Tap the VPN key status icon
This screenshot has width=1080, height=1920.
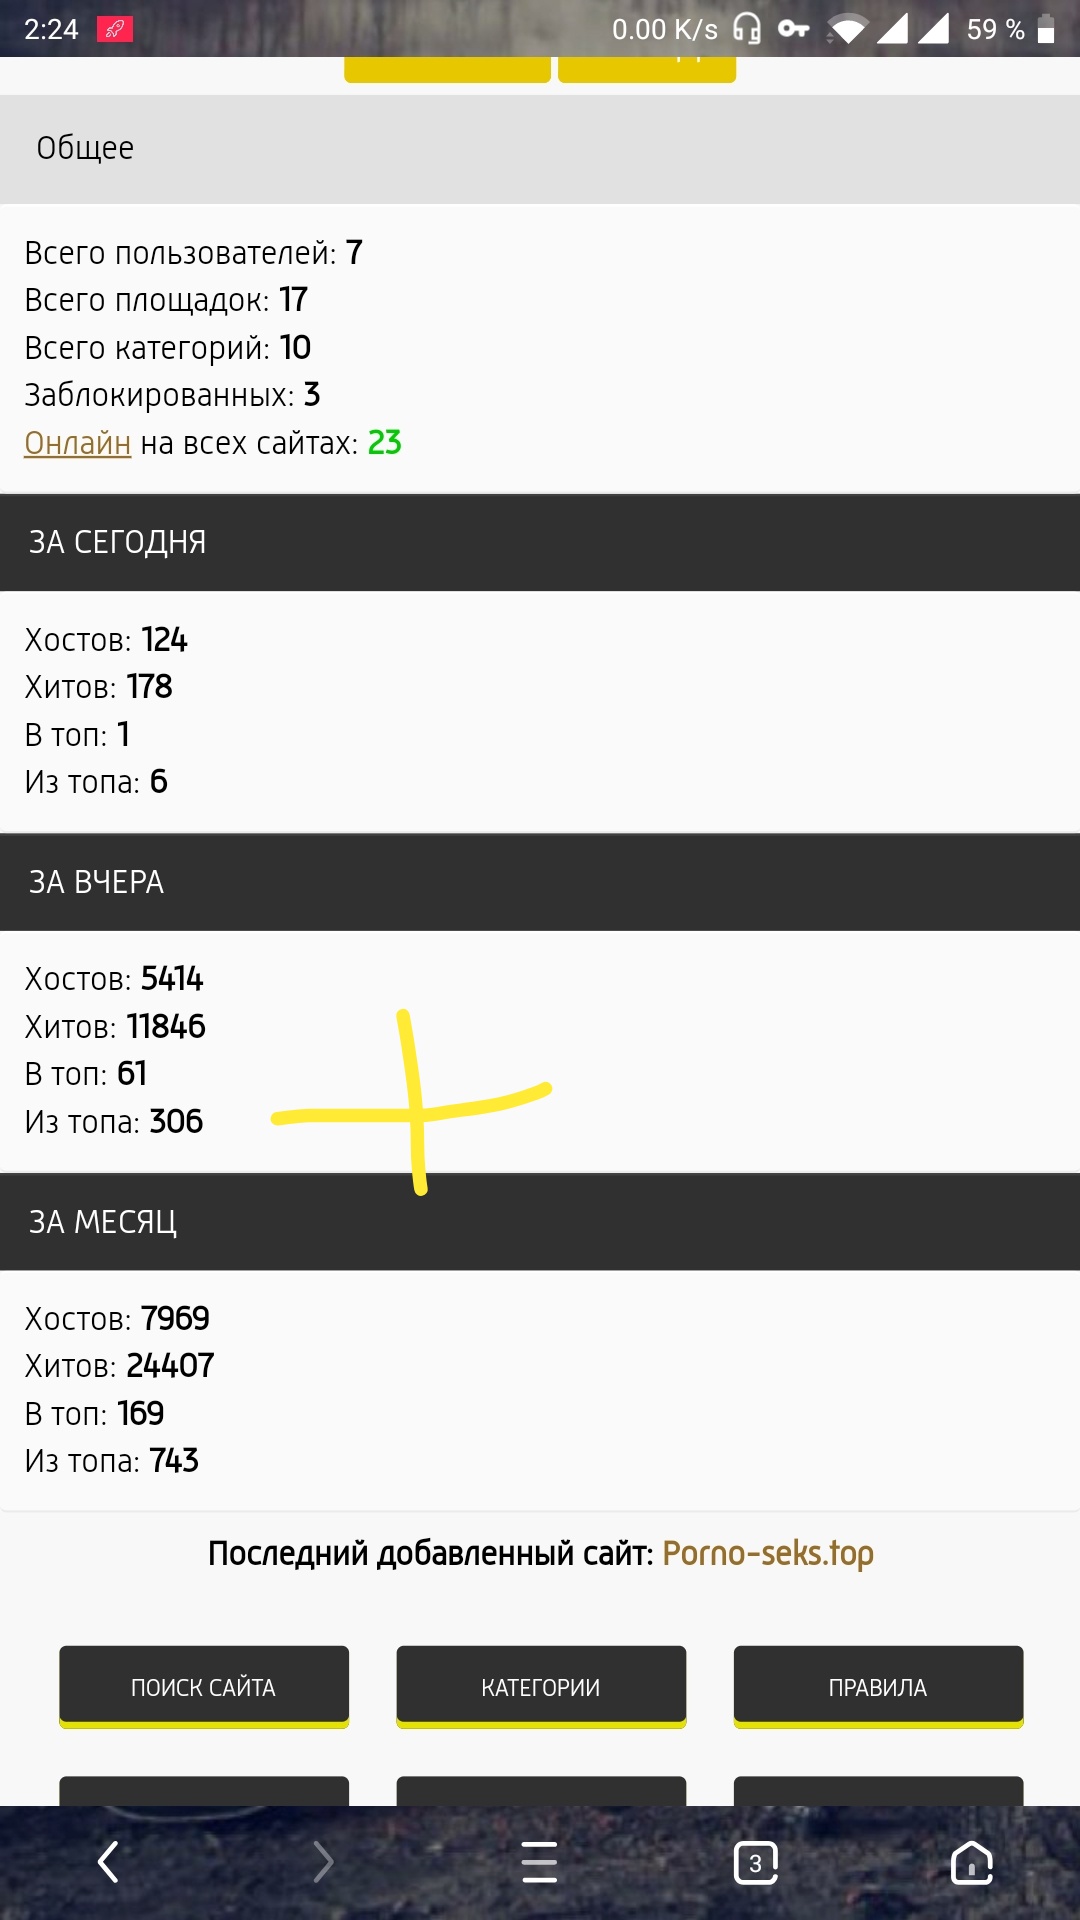pyautogui.click(x=794, y=29)
